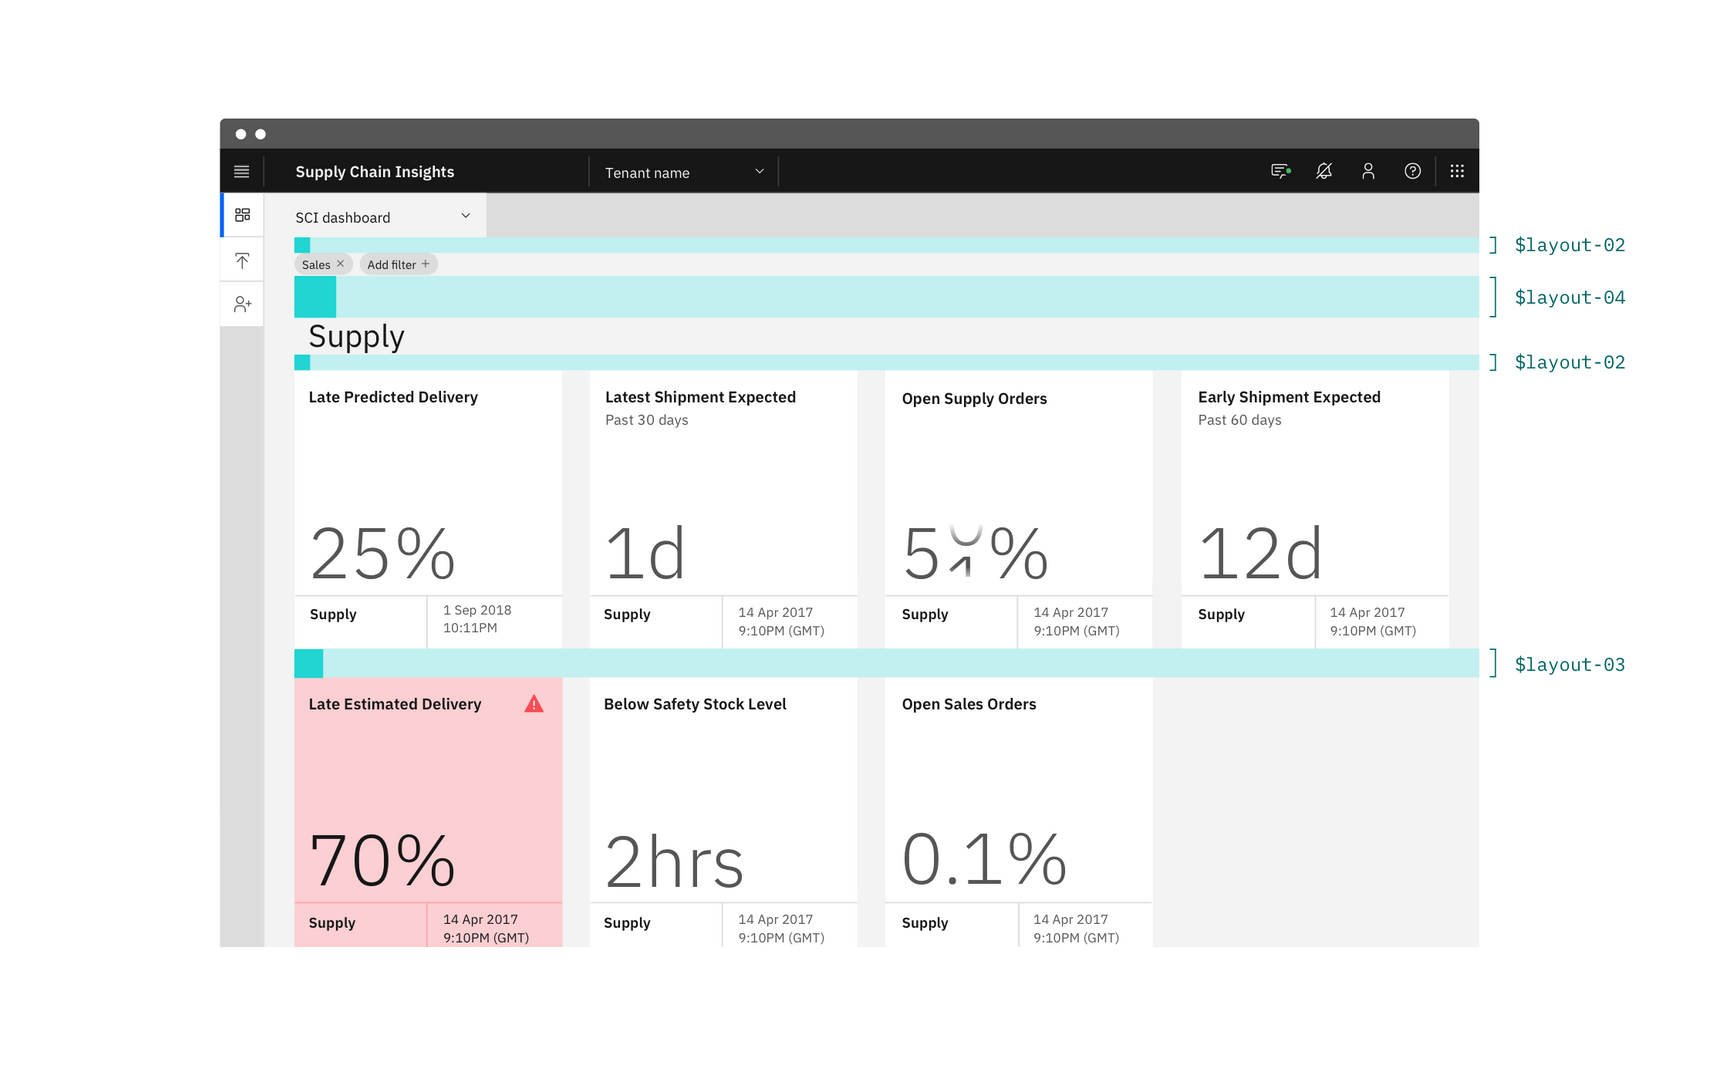The height and width of the screenshot is (1074, 1728).
Task: Remove the Sales filter chip
Action: click(x=340, y=264)
